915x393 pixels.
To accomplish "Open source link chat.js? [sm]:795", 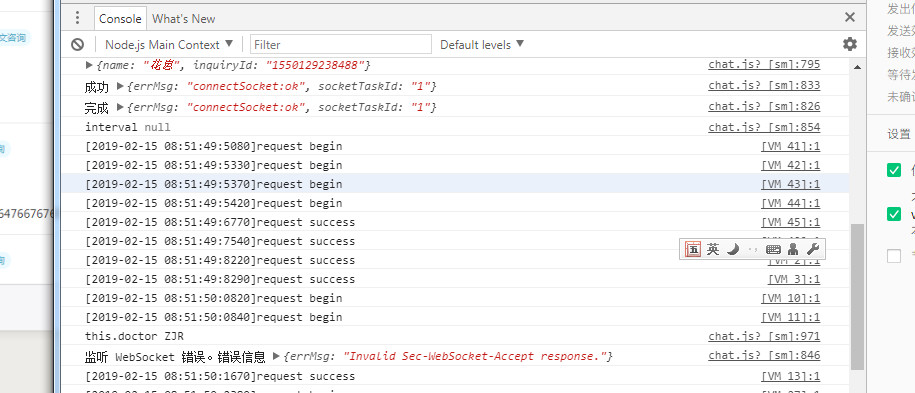I will (764, 65).
